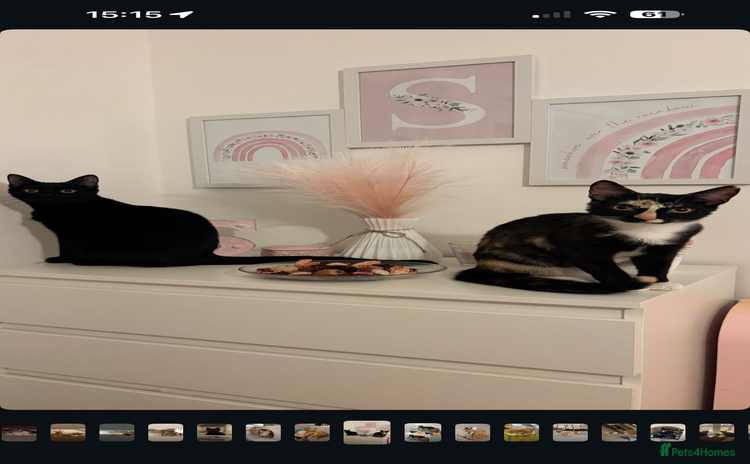Tap the cellular signal bars

coord(551,14)
